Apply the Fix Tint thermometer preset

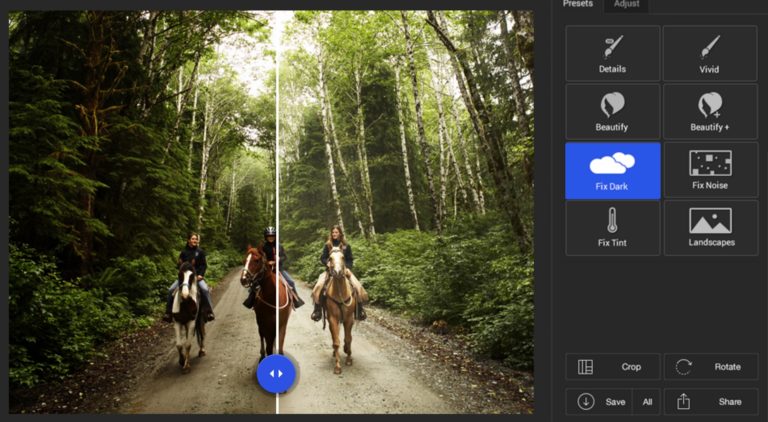(x=612, y=228)
